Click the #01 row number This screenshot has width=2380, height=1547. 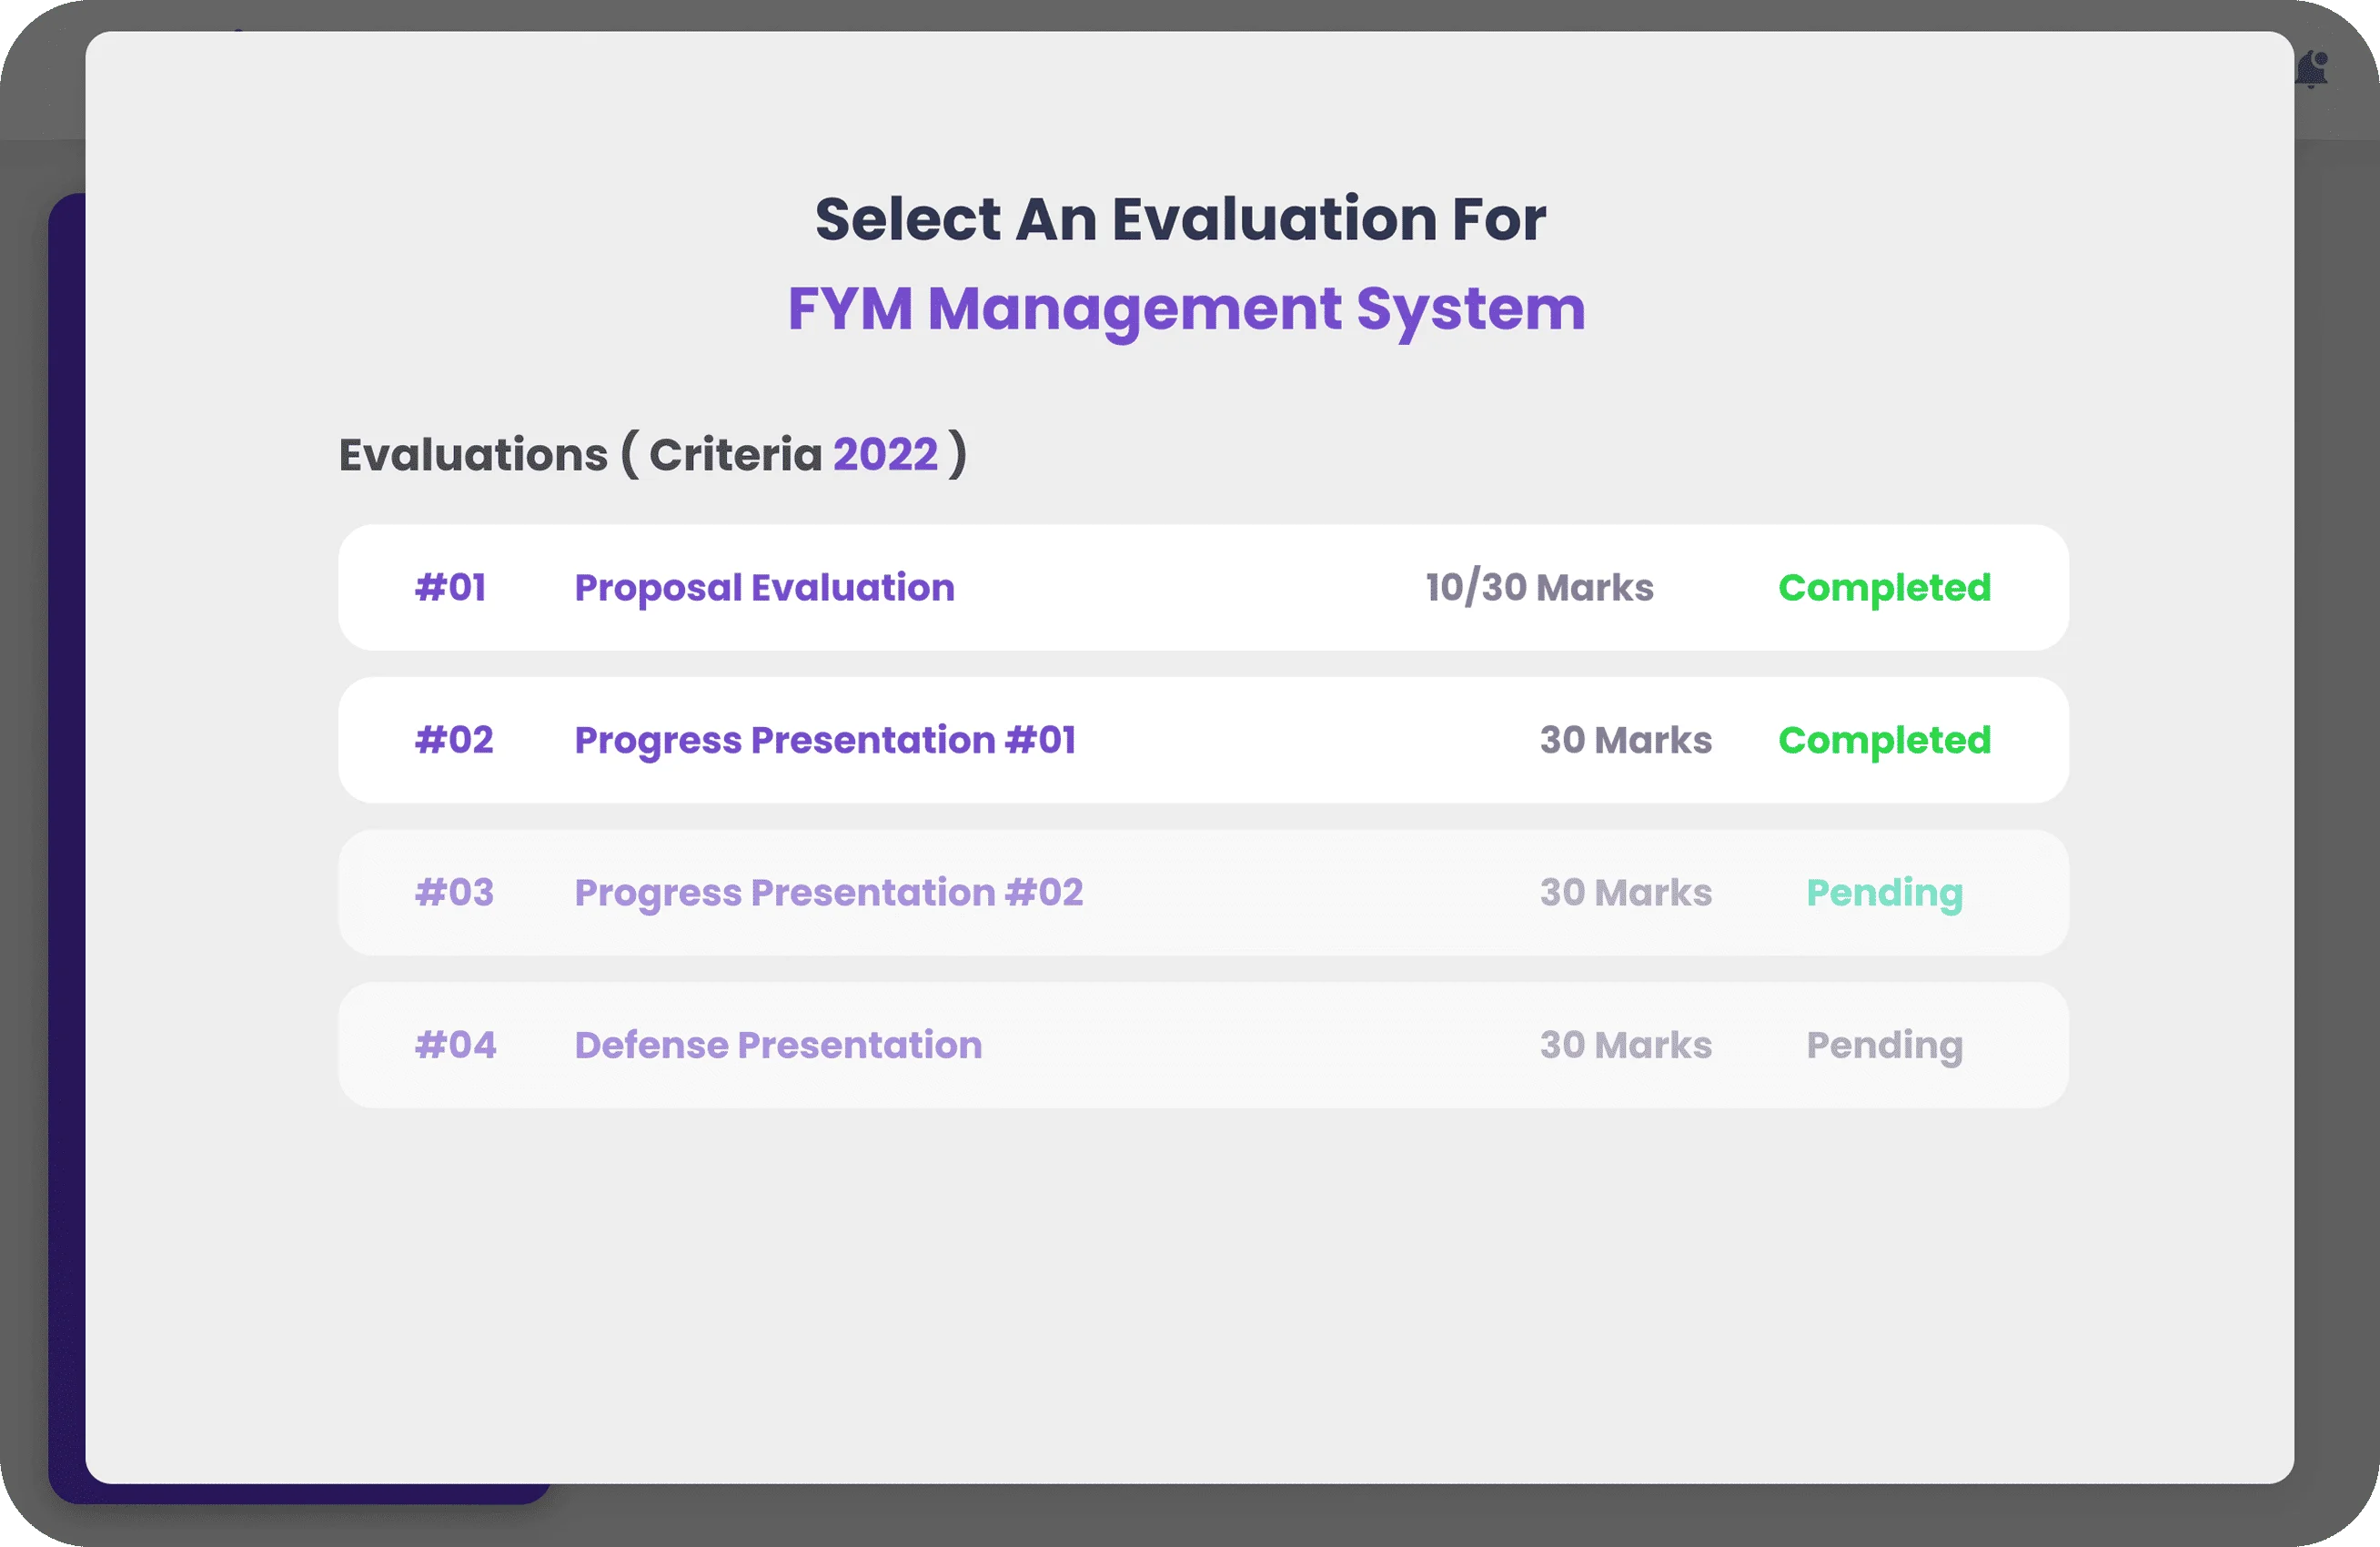click(x=450, y=588)
